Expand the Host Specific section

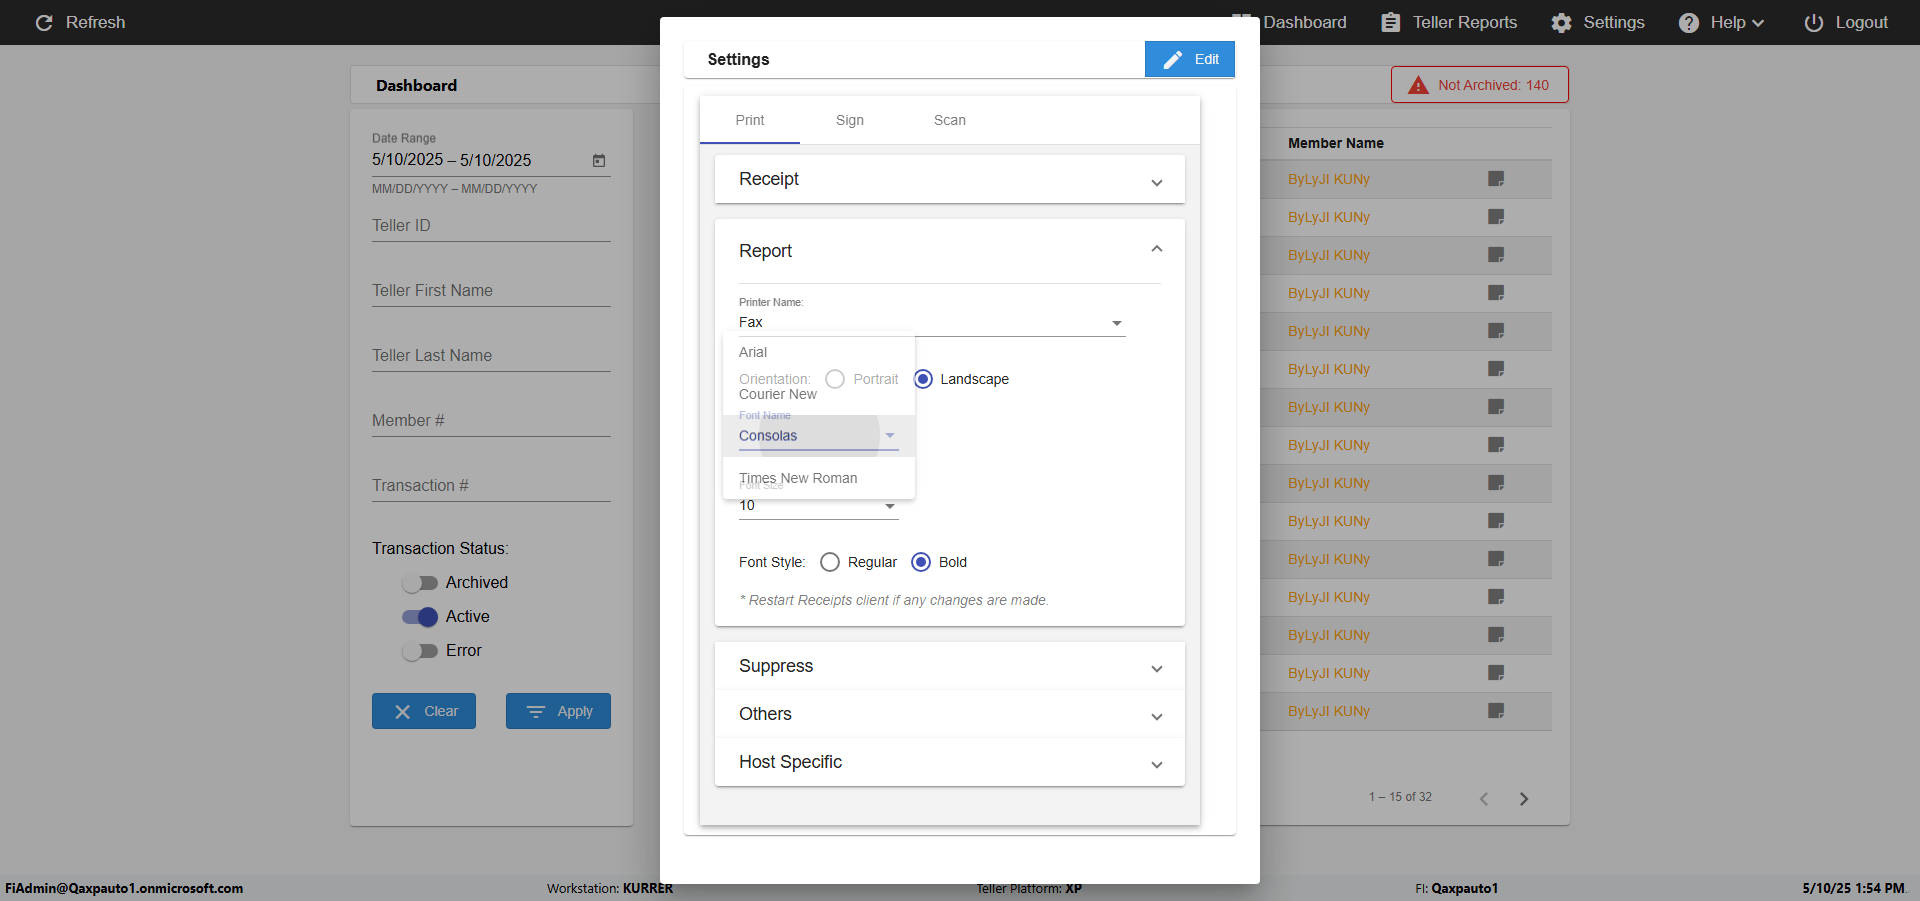pos(949,762)
